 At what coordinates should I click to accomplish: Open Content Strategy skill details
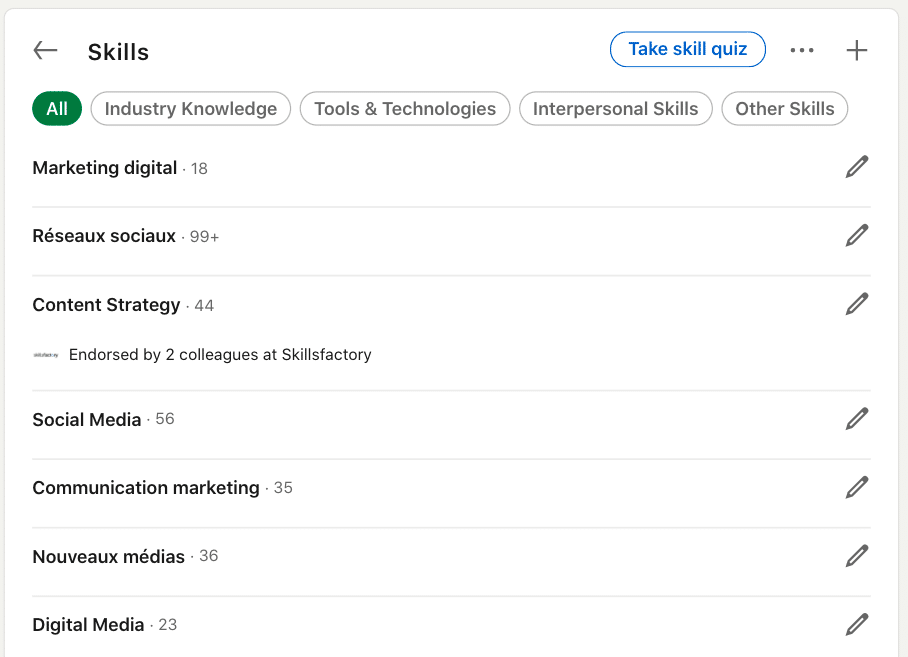click(x=106, y=305)
